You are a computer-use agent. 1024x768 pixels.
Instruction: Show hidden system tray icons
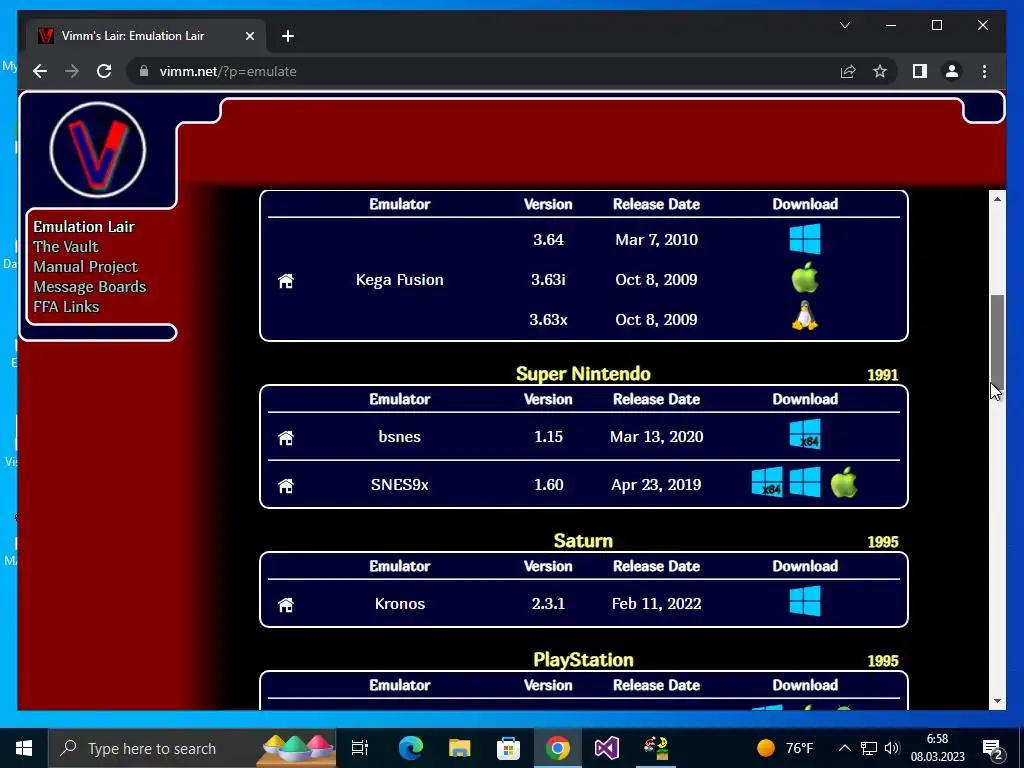coord(844,748)
